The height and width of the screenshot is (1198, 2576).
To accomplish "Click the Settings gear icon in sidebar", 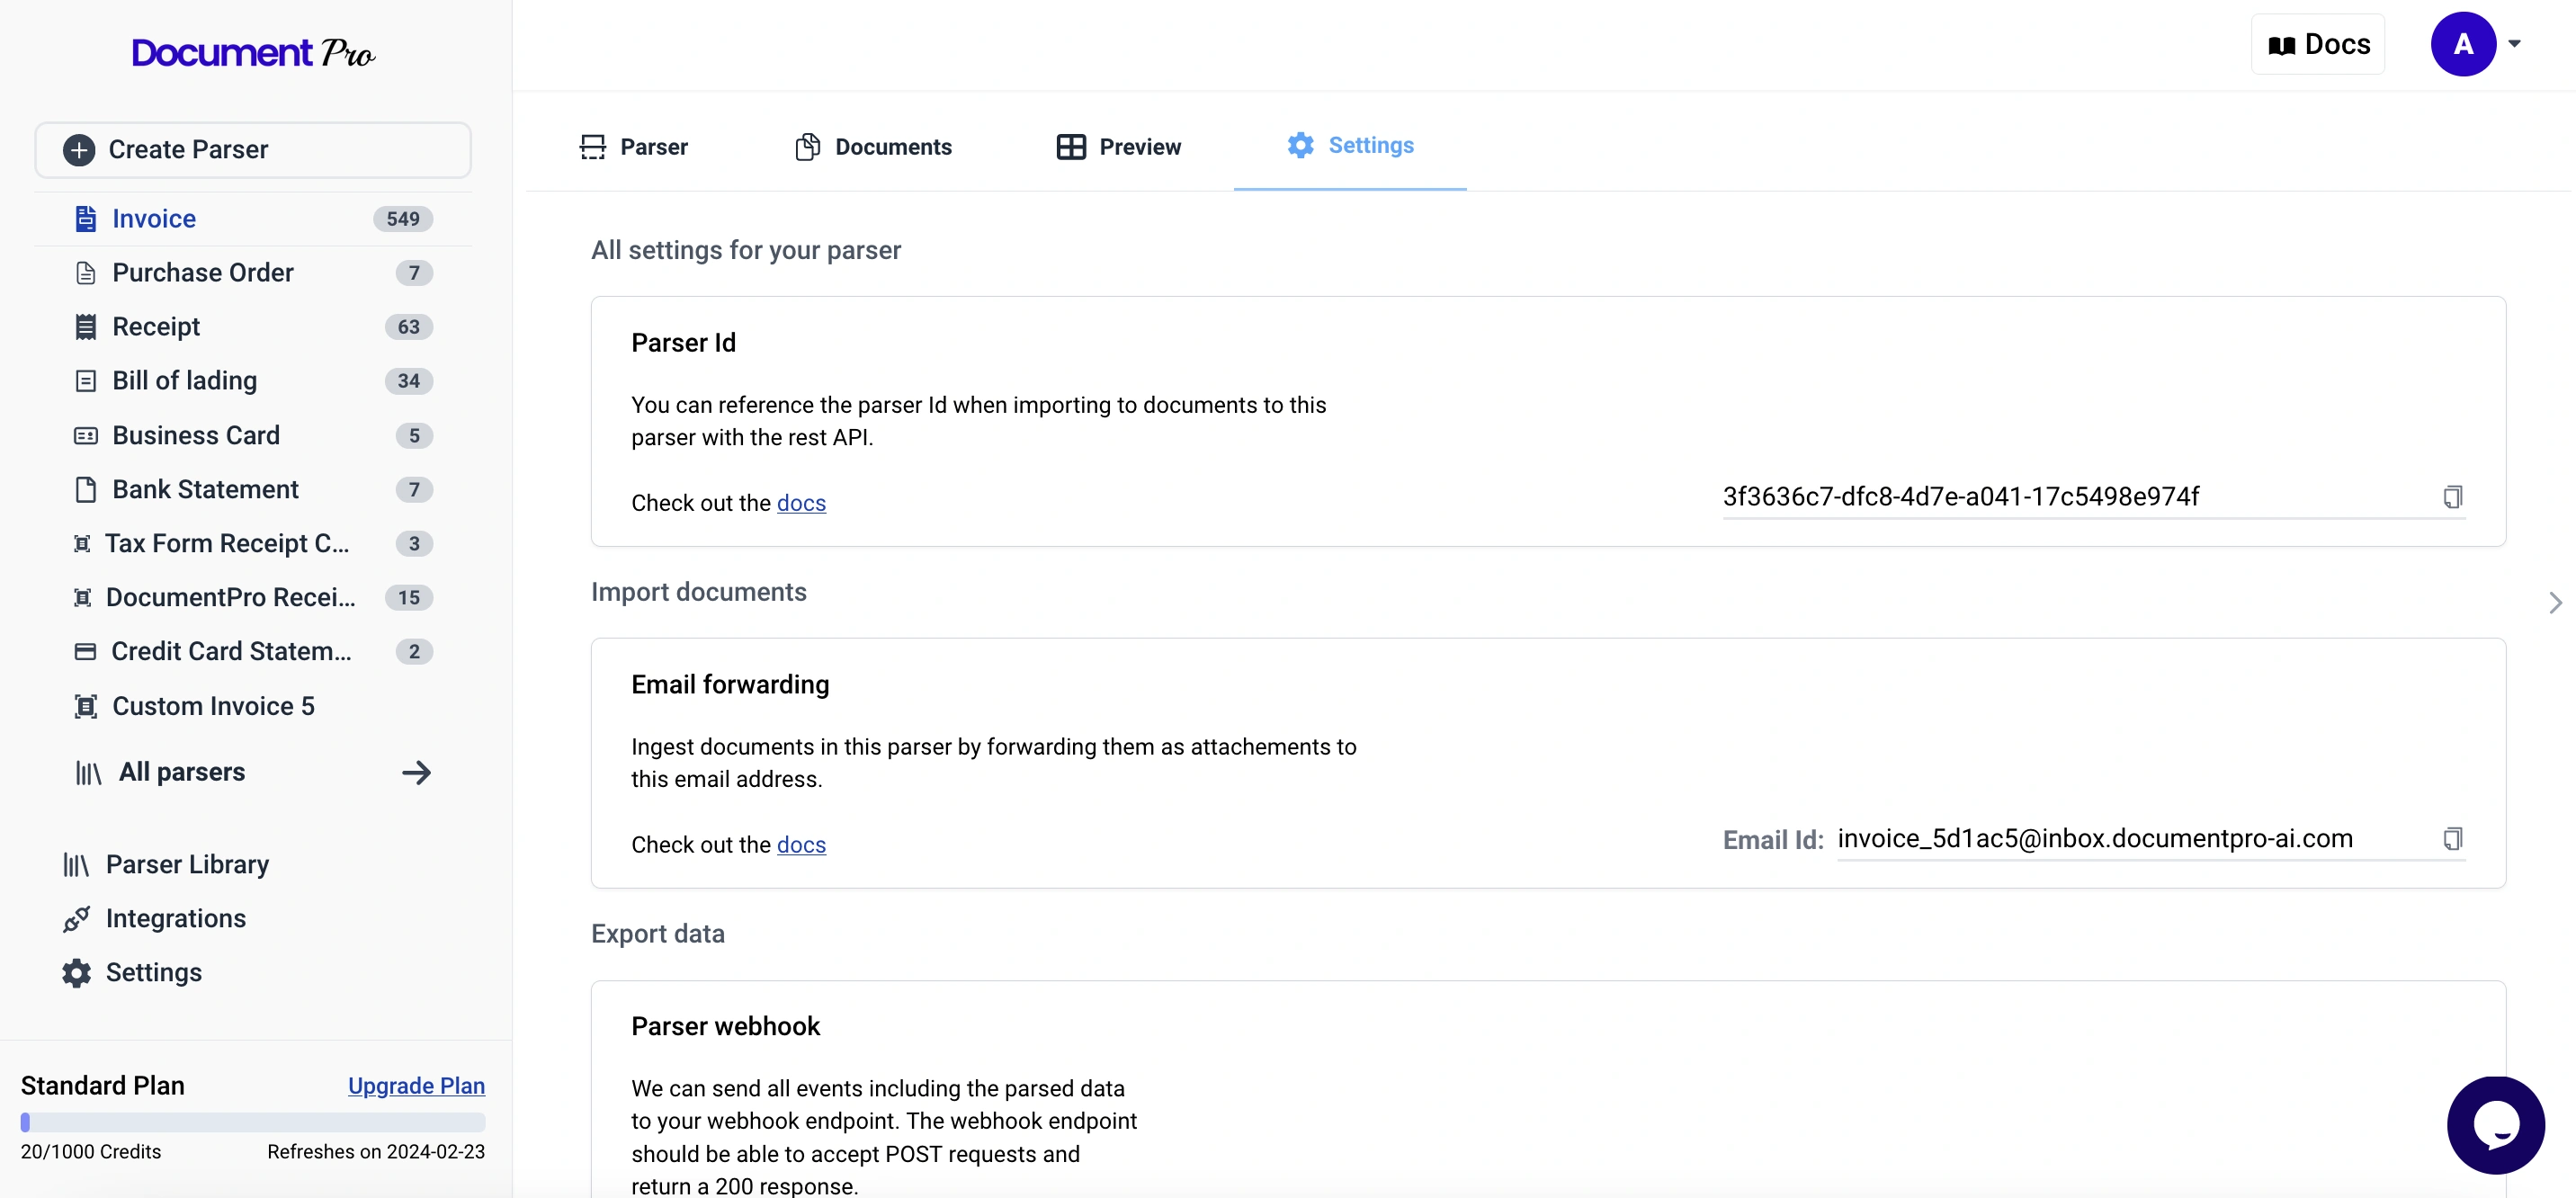I will 76,973.
